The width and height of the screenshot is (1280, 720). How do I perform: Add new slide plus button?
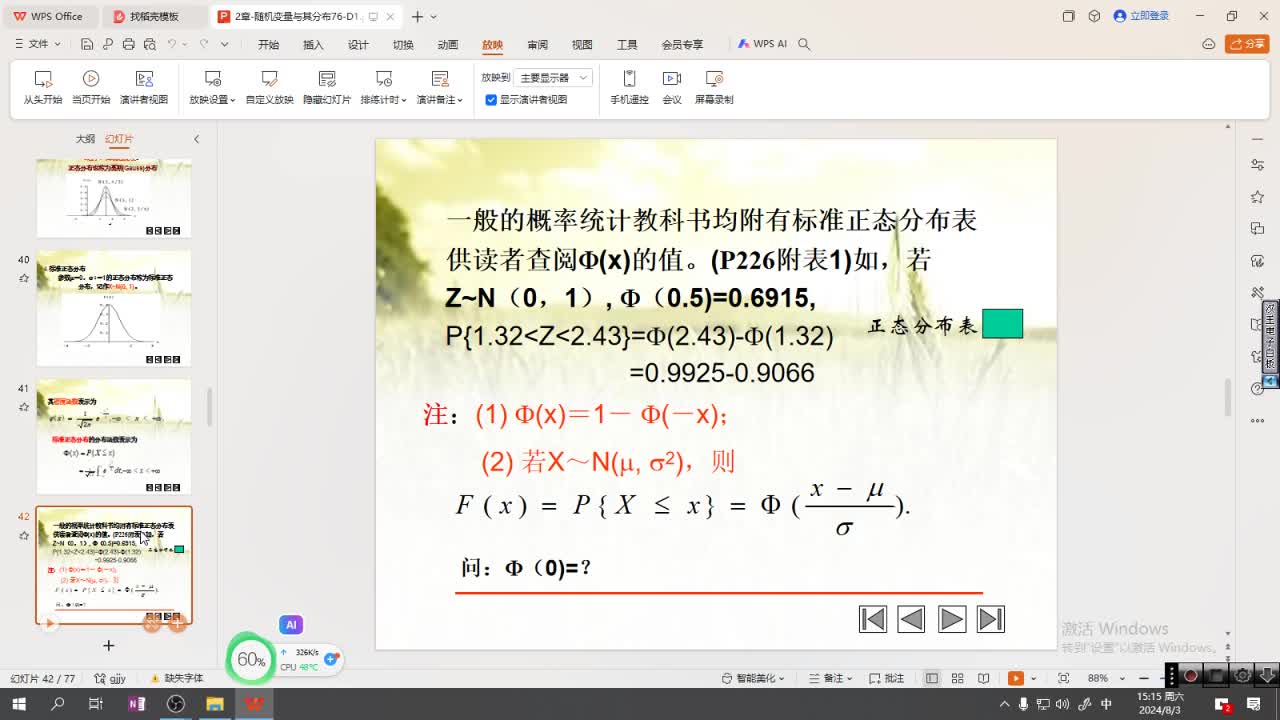point(109,645)
